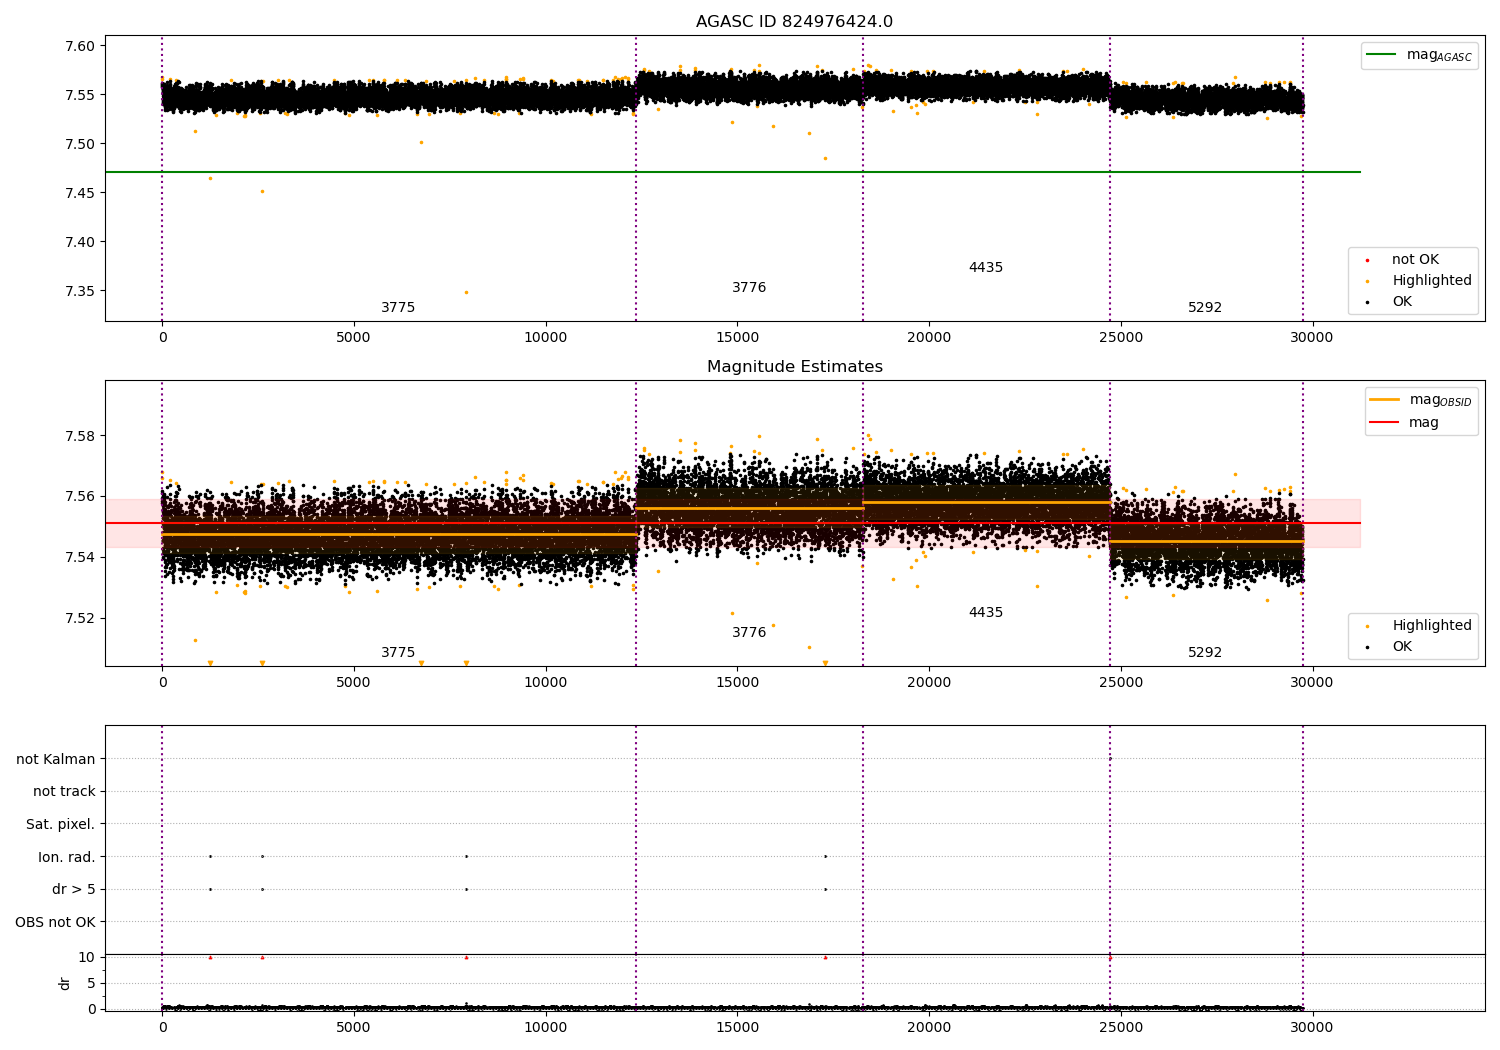This screenshot has width=1500, height=1050.
Task: Click OBSID label 4435 in Magnitude Estimates plot
Action: [x=986, y=613]
